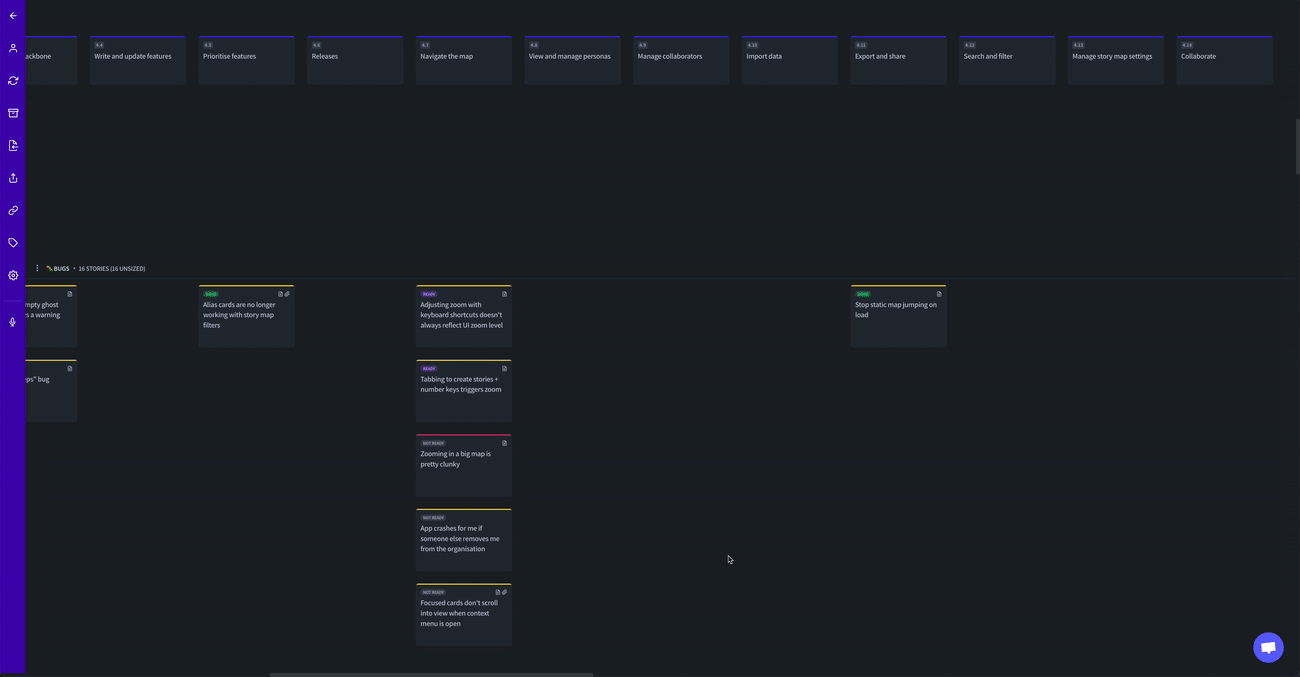Open the 'Releases' feature card
1300x677 pixels.
click(x=355, y=60)
